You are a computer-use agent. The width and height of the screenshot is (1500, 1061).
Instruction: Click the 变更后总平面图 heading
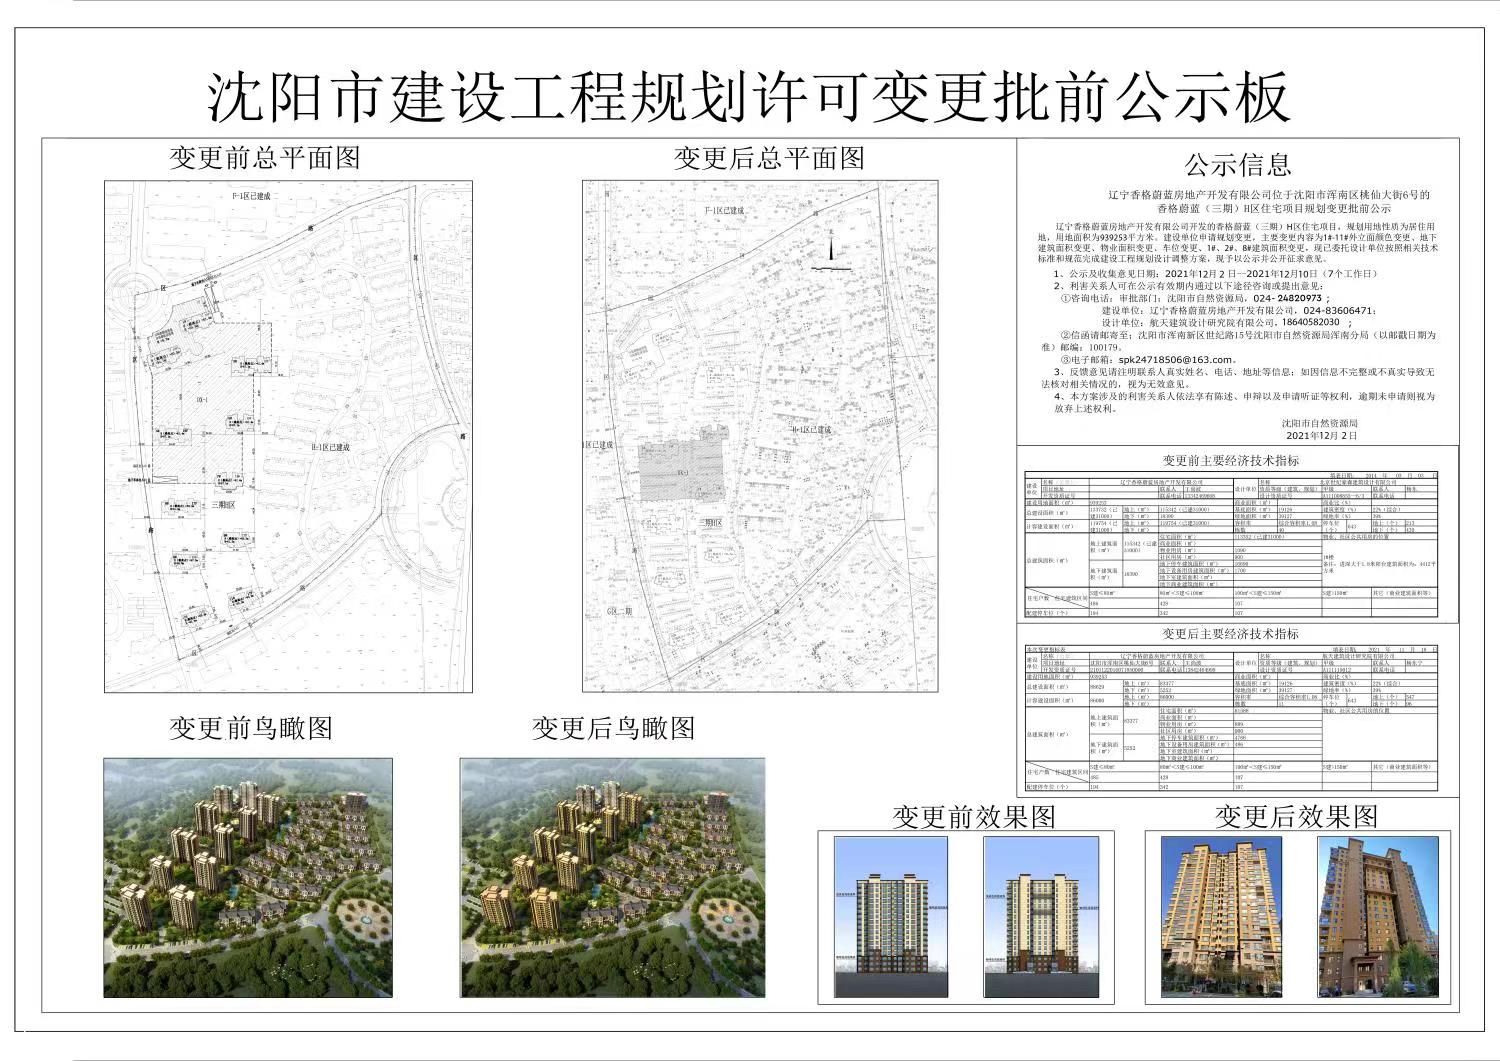click(x=768, y=158)
